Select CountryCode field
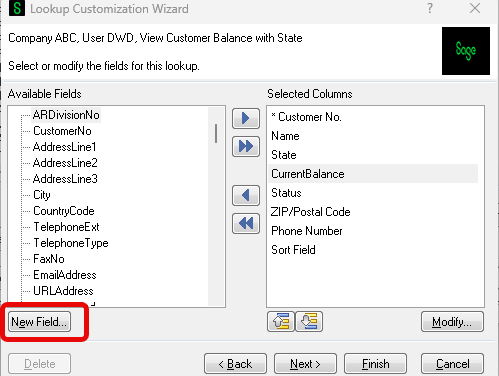Screen dimensions: 499x376 64,211
